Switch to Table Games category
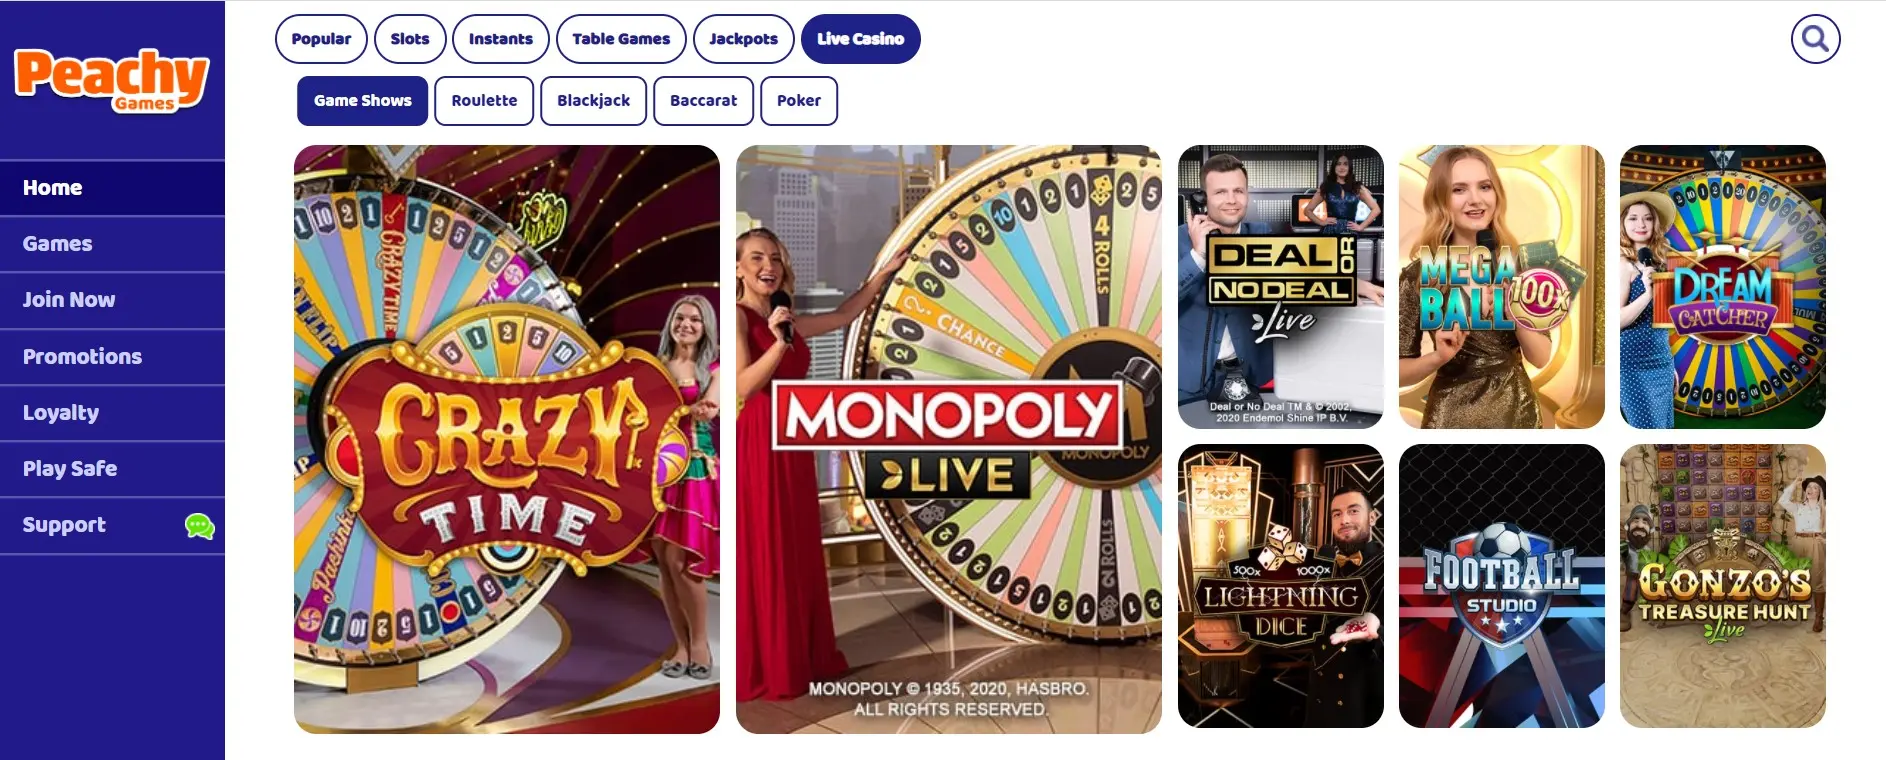1886x760 pixels. tap(621, 39)
